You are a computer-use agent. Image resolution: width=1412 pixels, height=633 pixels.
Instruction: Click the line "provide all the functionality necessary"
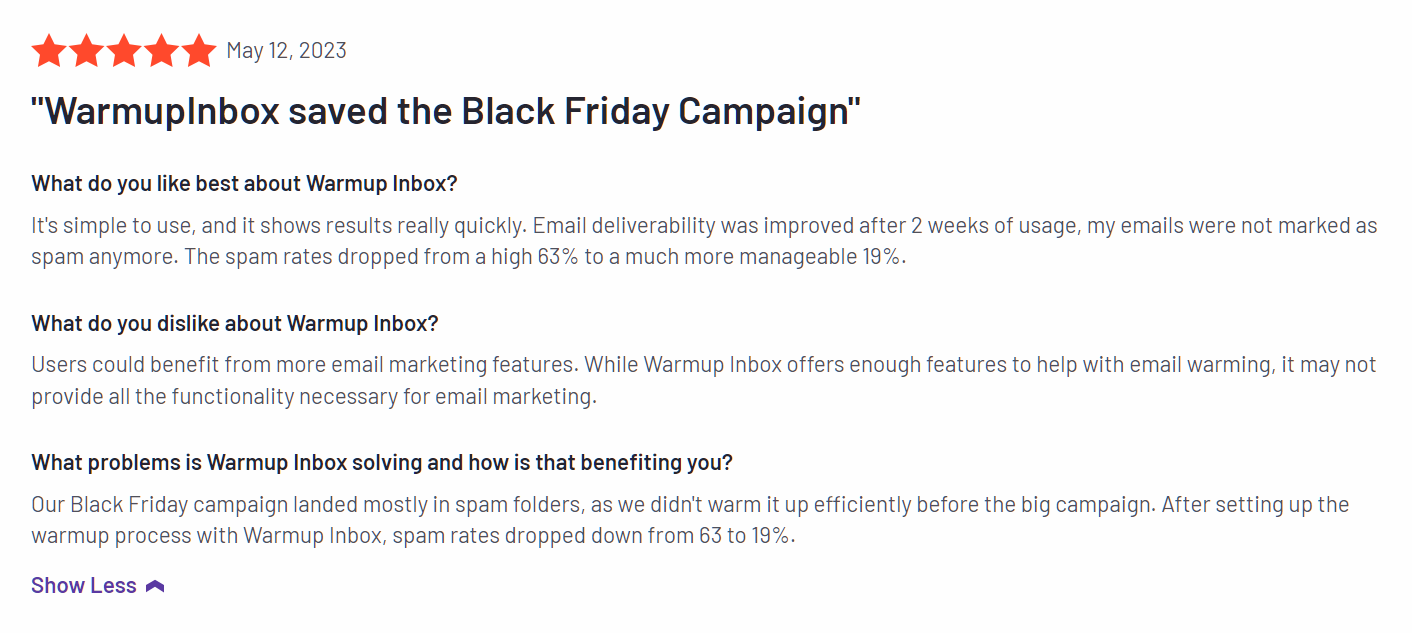[x=313, y=396]
